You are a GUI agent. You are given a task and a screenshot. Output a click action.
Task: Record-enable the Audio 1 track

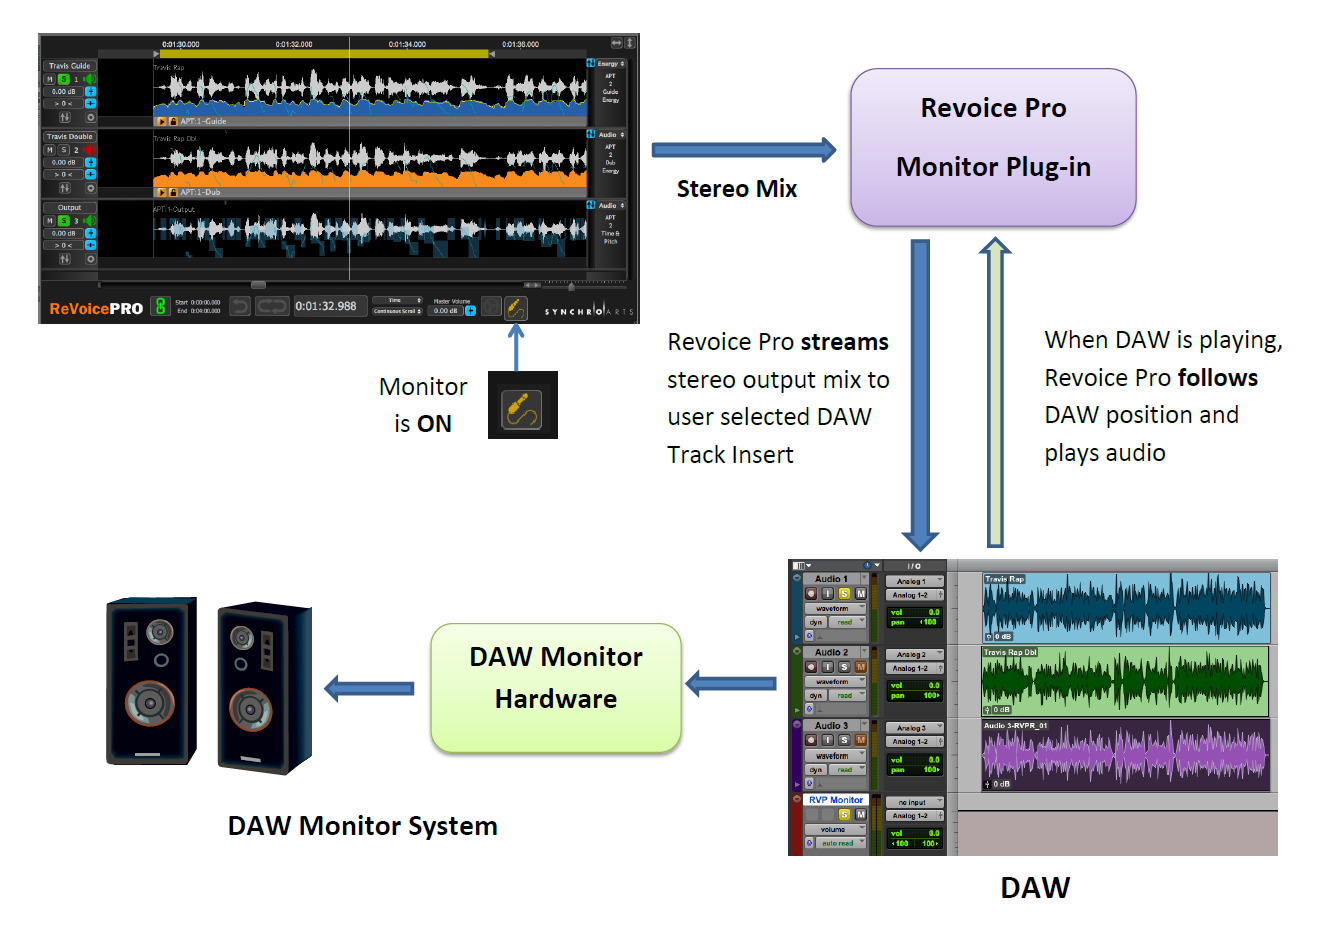(x=812, y=592)
